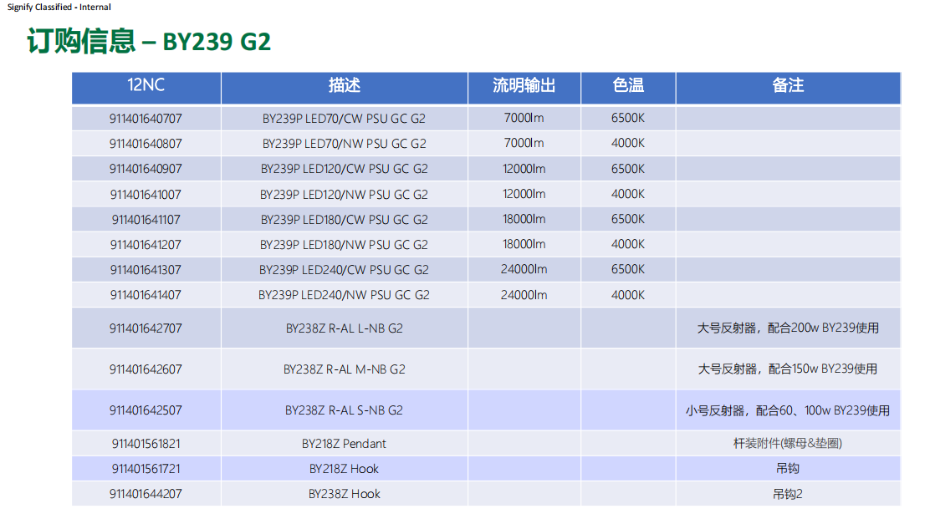Select cell '911401642607'
The height and width of the screenshot is (519, 930).
pyautogui.click(x=146, y=369)
